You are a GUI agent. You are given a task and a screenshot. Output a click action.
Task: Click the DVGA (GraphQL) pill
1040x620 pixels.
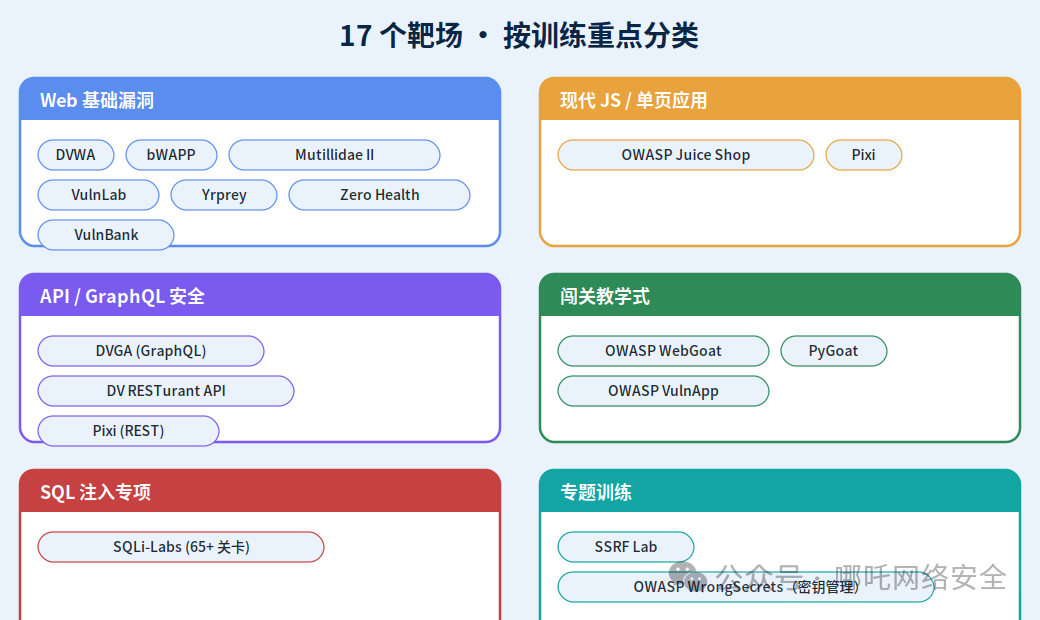coord(151,351)
